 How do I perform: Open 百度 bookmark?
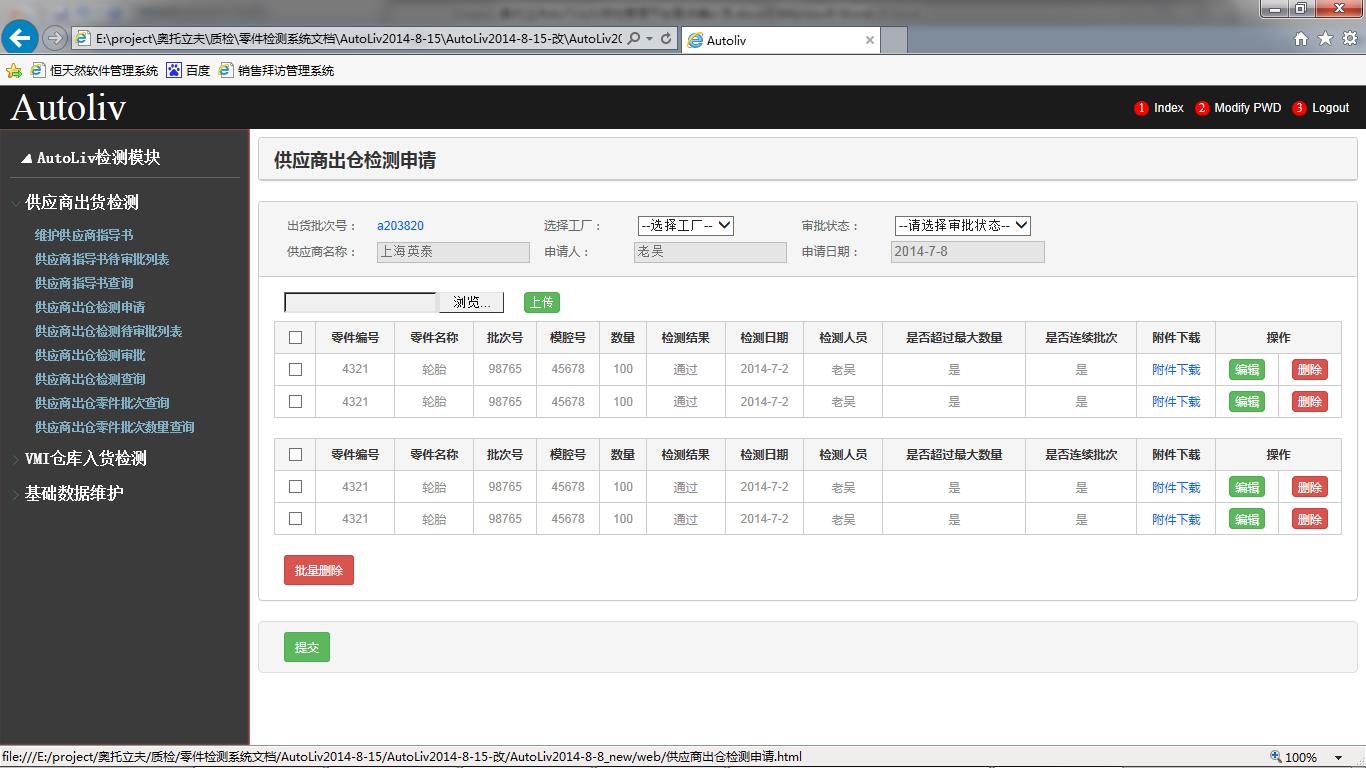pos(188,71)
